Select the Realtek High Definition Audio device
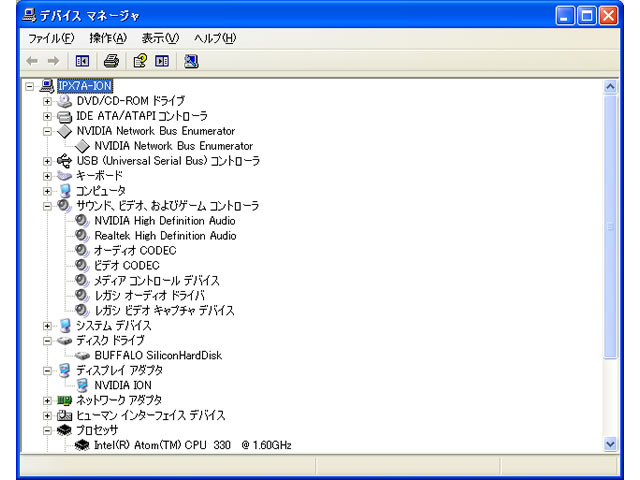The height and width of the screenshot is (480, 640). (165, 235)
